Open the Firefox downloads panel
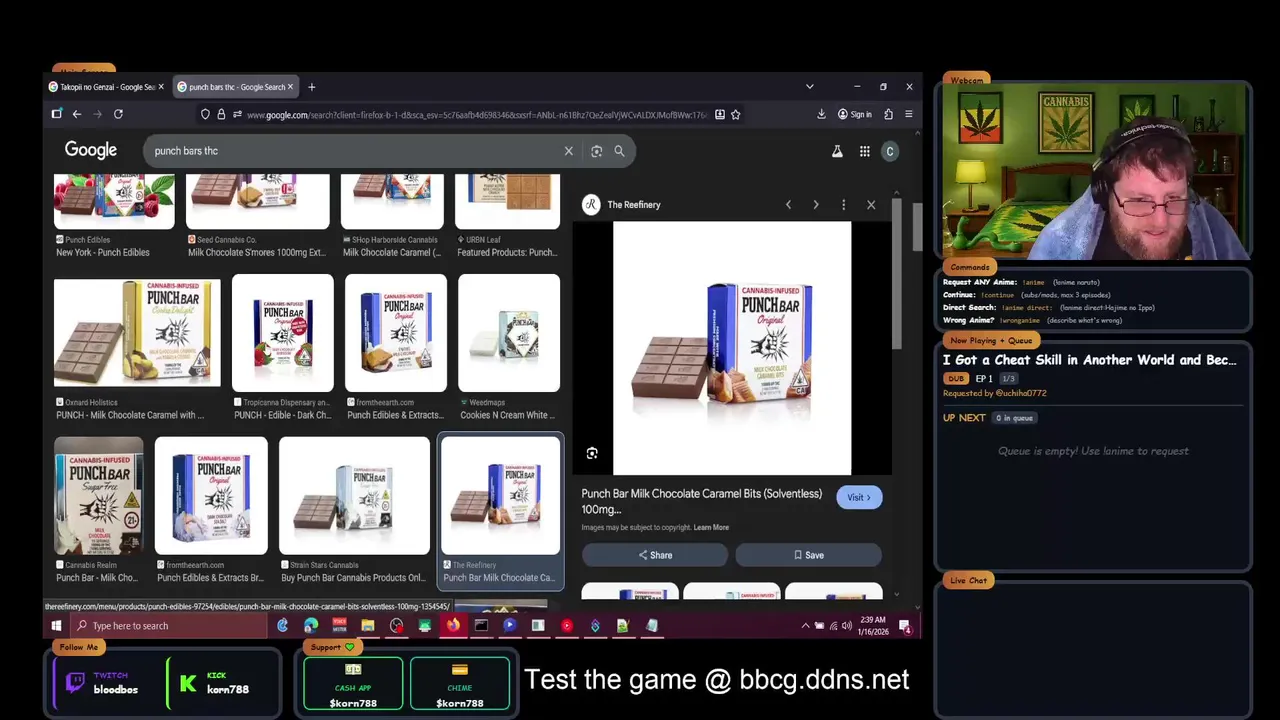Viewport: 1280px width, 720px height. click(x=821, y=115)
